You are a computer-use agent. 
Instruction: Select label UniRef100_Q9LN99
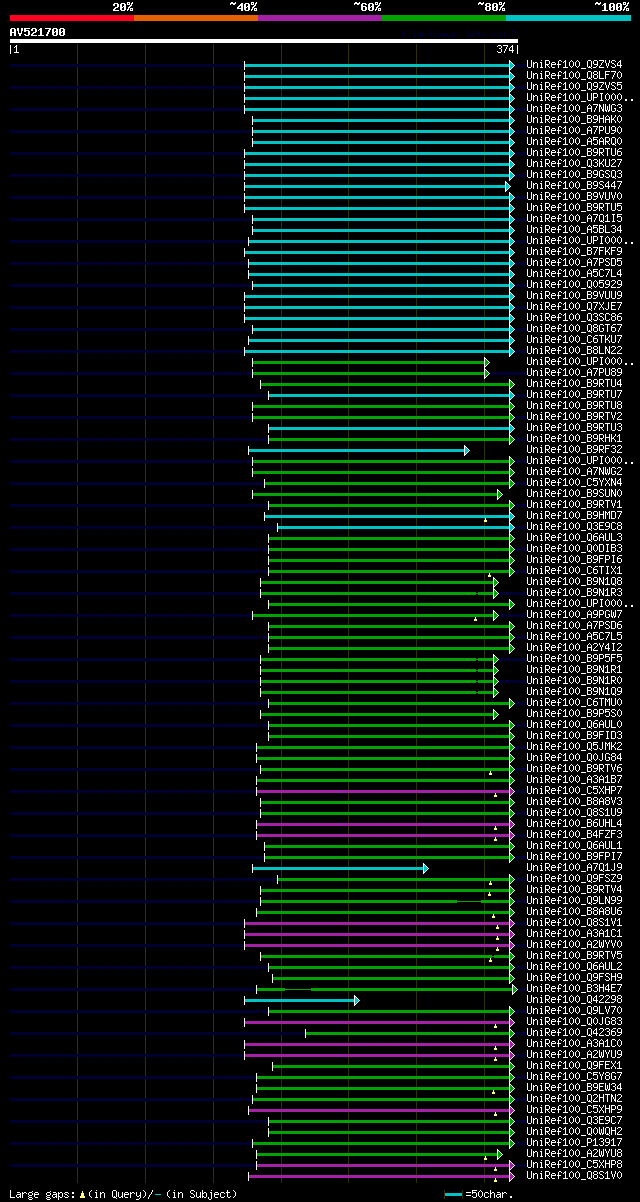point(574,900)
